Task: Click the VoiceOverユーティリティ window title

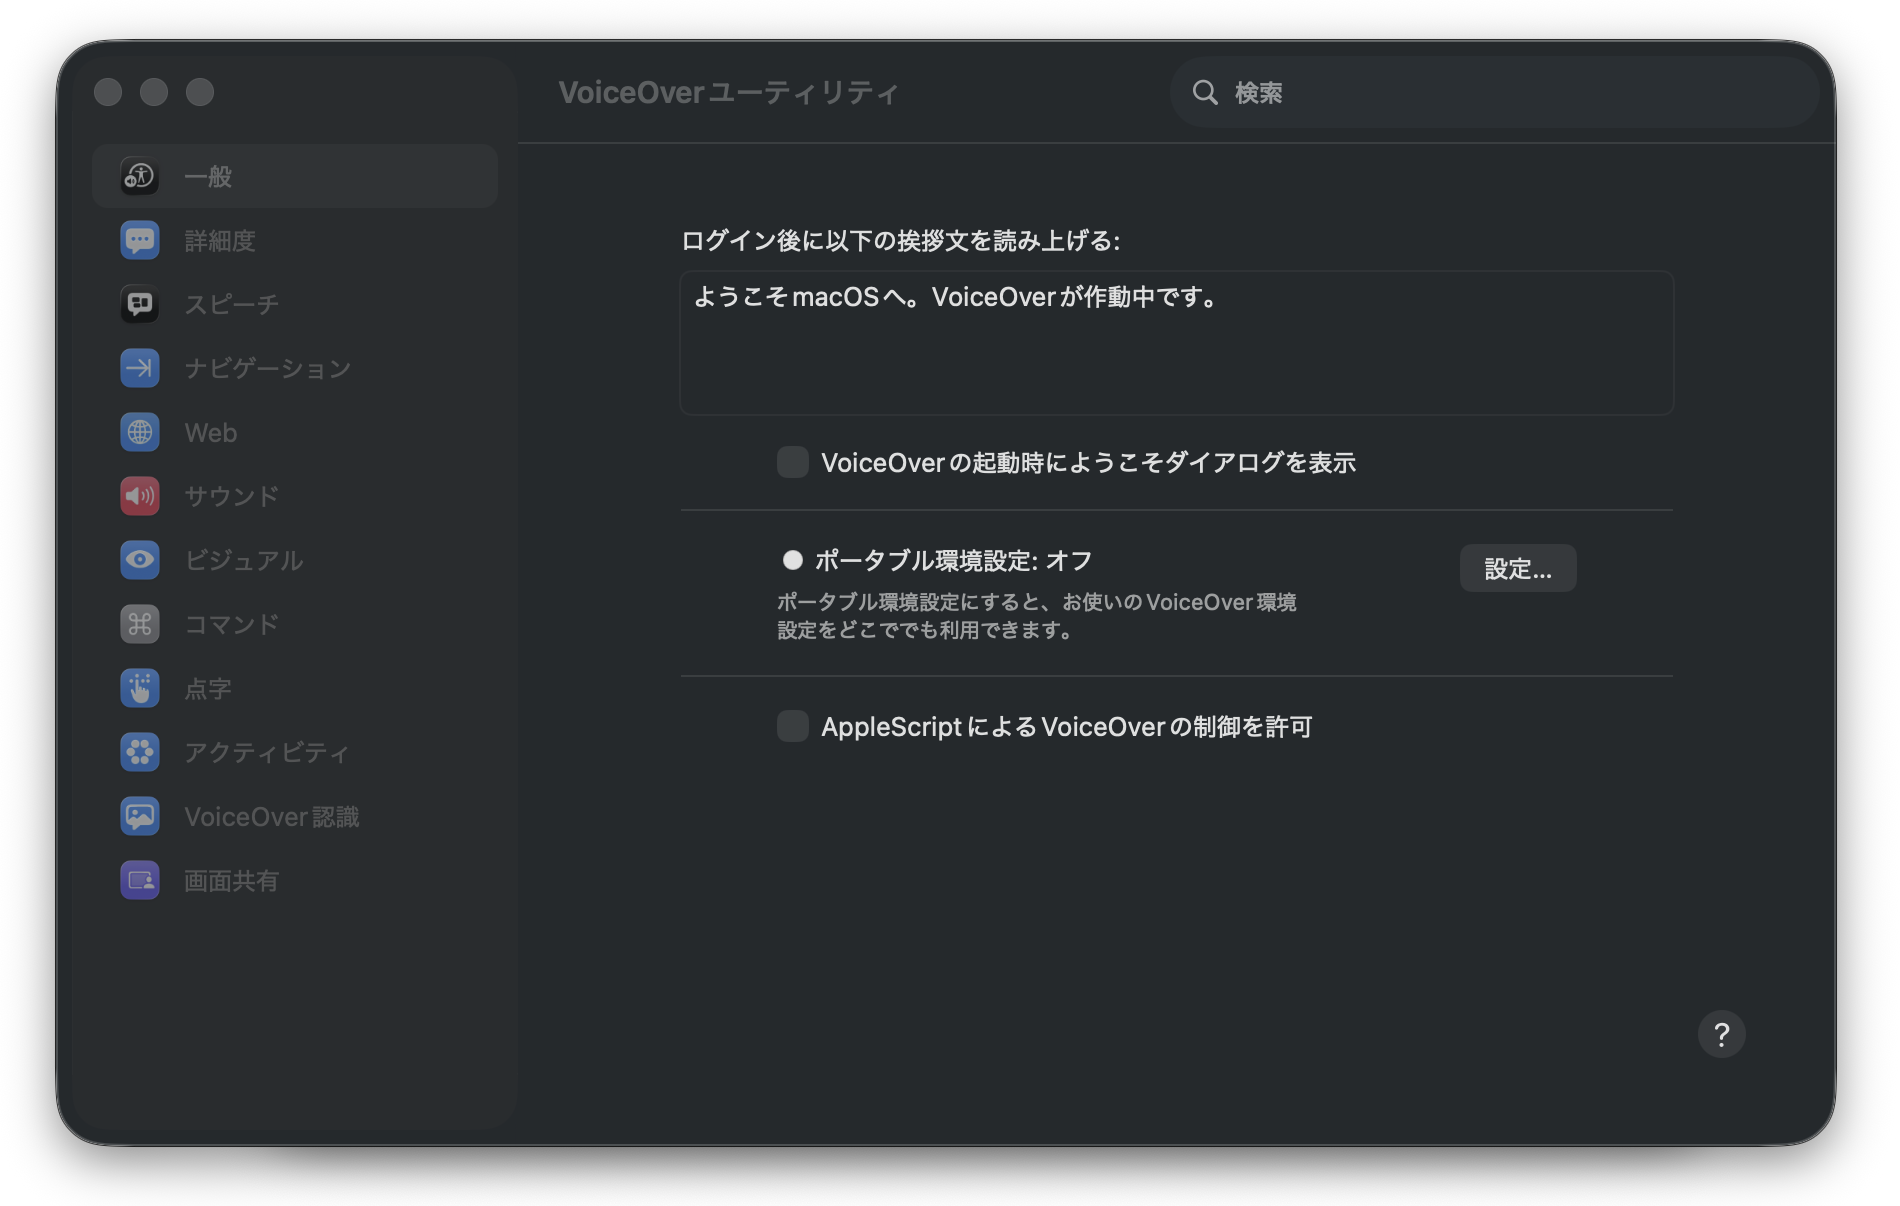Action: pos(728,92)
